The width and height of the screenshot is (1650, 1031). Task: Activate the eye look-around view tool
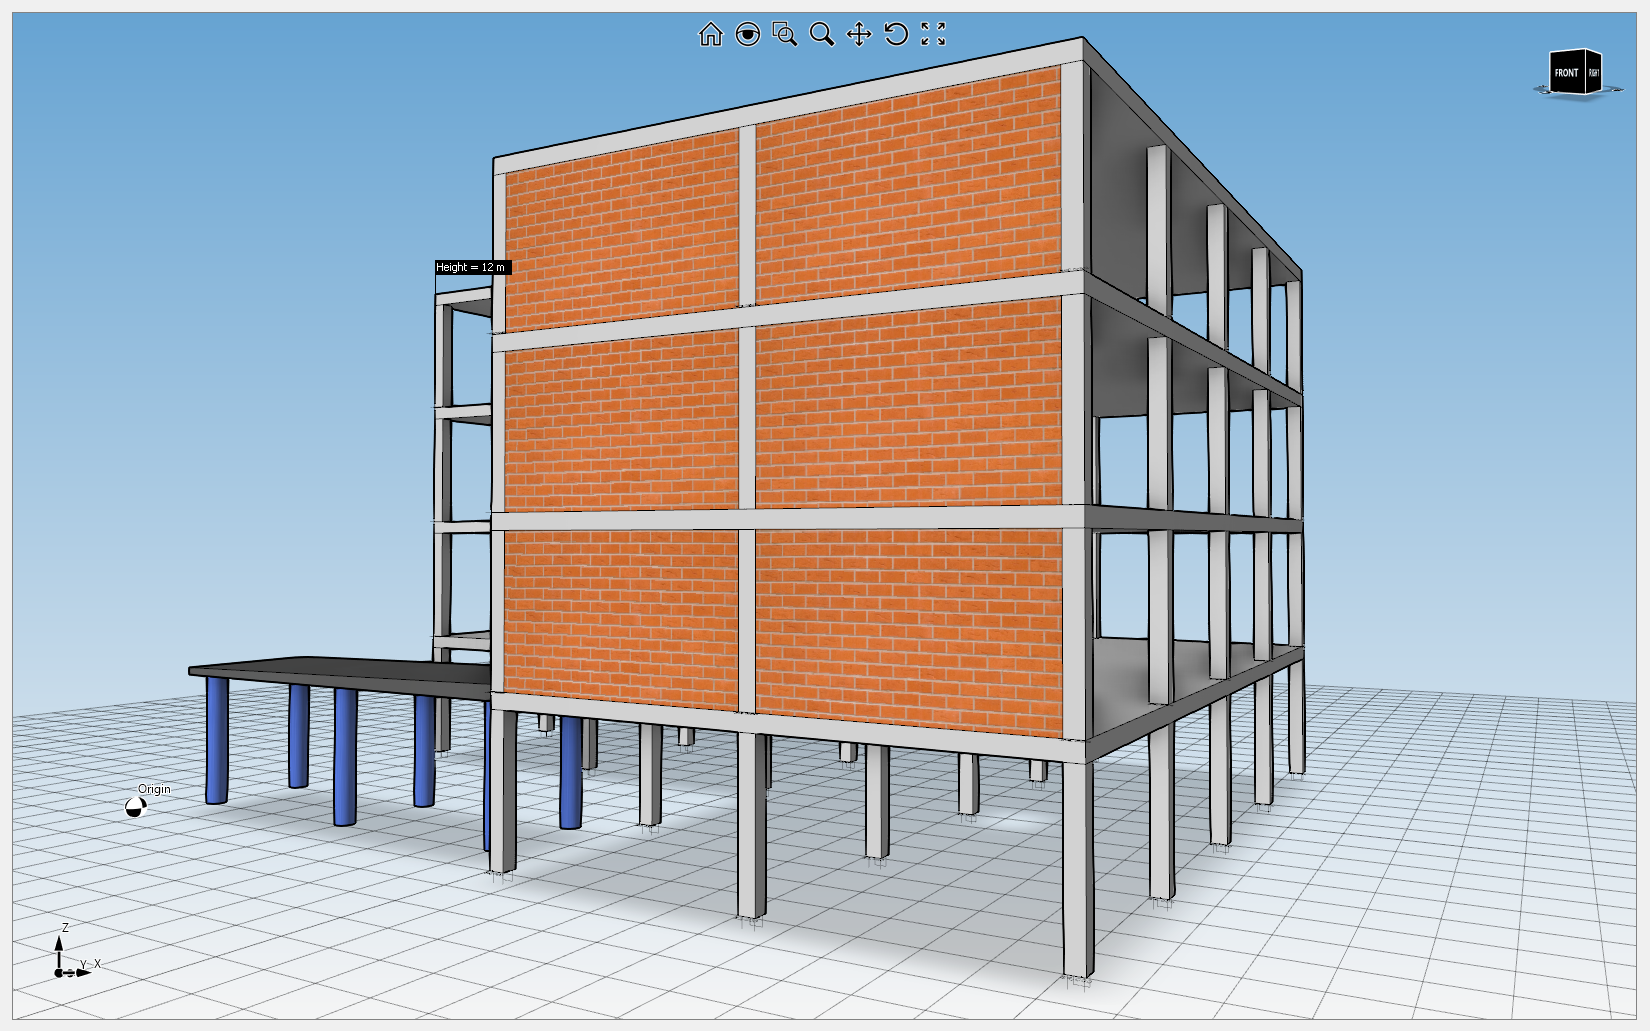pos(747,35)
